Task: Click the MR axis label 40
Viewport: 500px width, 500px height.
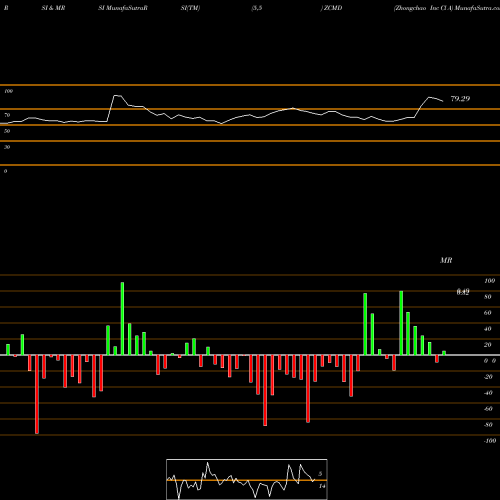Action: [x=488, y=329]
